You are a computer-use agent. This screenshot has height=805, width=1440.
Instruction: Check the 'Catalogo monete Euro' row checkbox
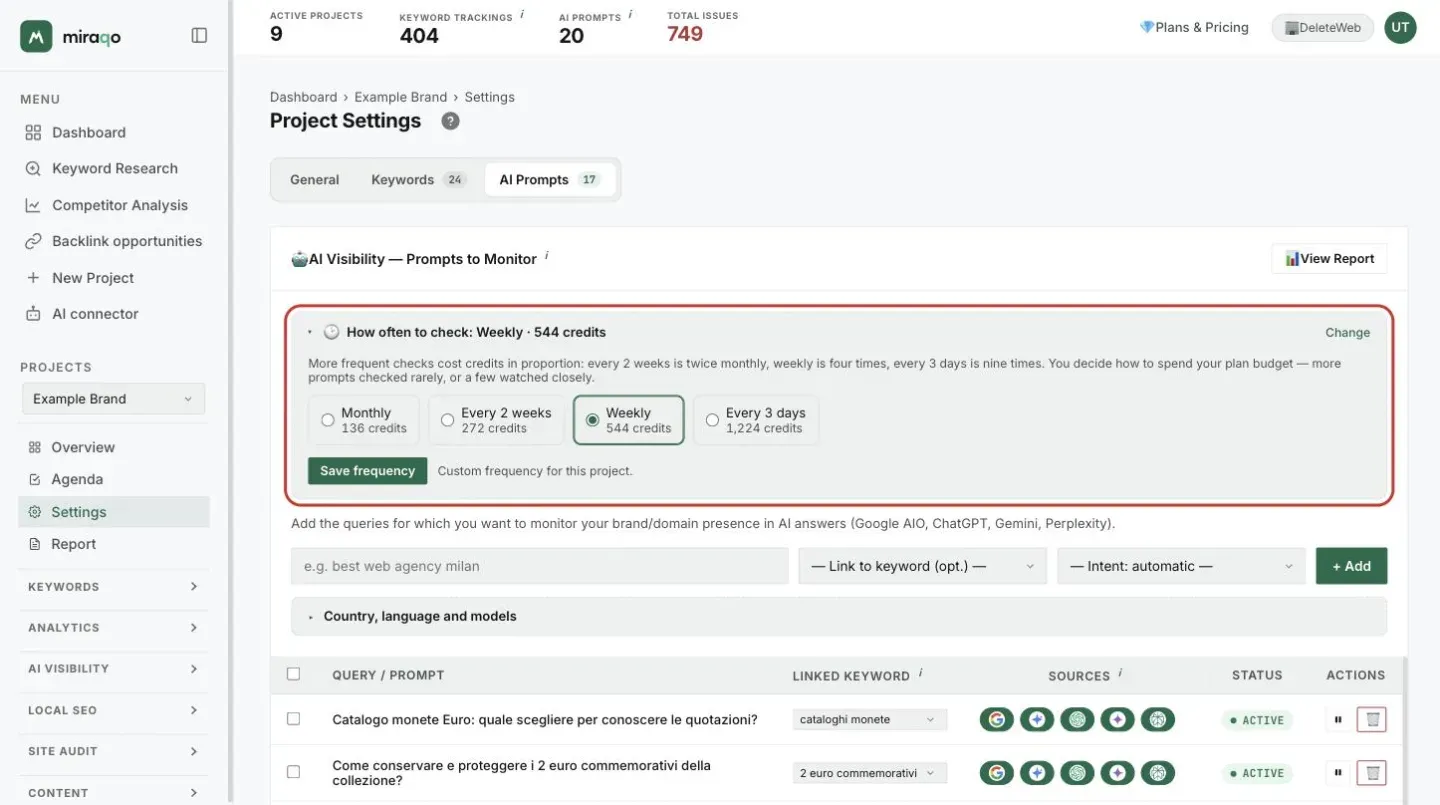293,719
